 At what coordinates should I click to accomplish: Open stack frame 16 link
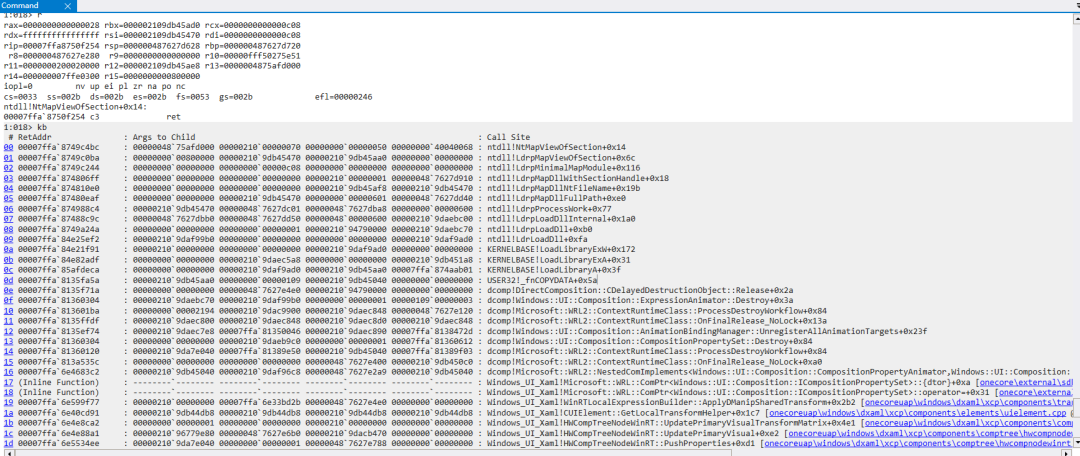pyautogui.click(x=8, y=372)
